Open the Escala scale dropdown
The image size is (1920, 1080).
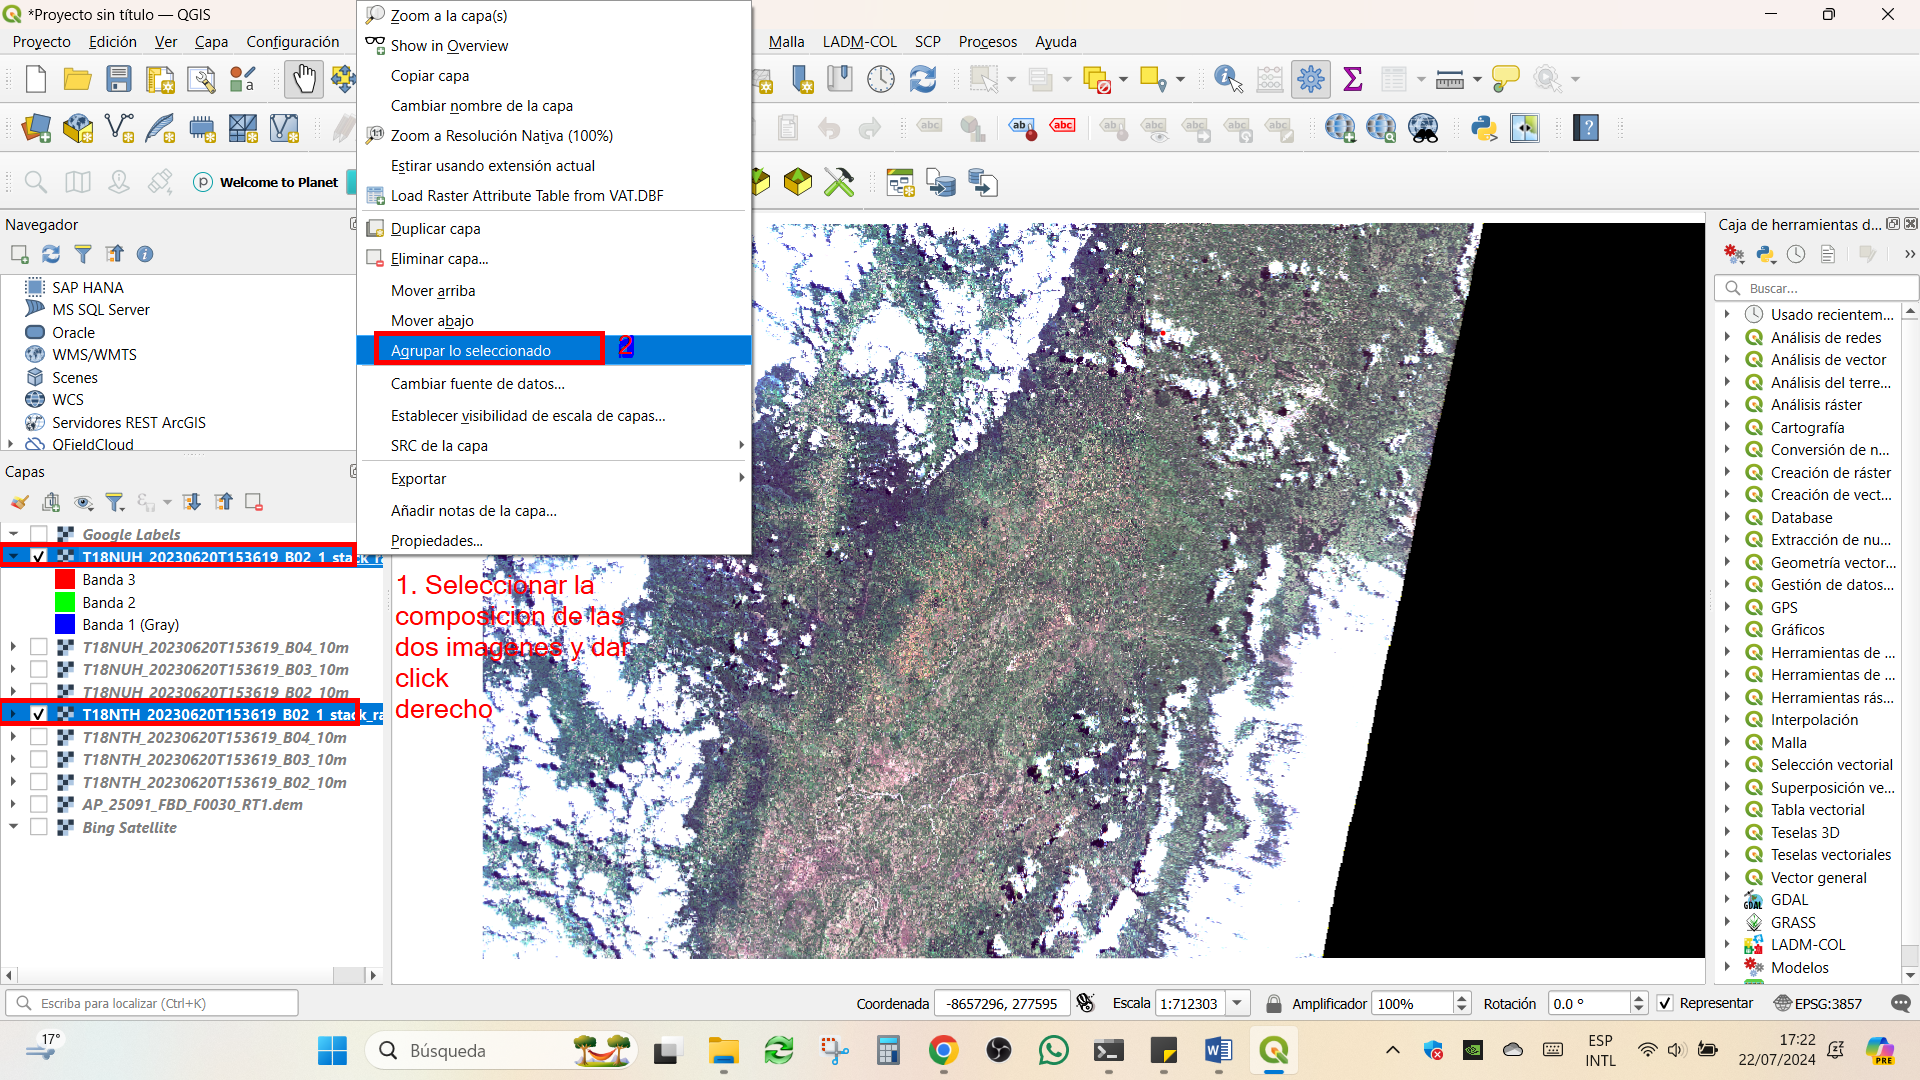[x=1238, y=1003]
